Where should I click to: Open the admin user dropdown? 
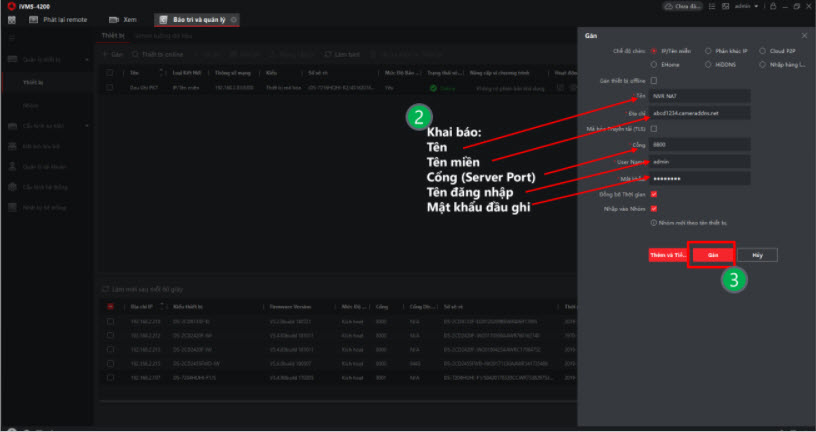tap(747, 6)
